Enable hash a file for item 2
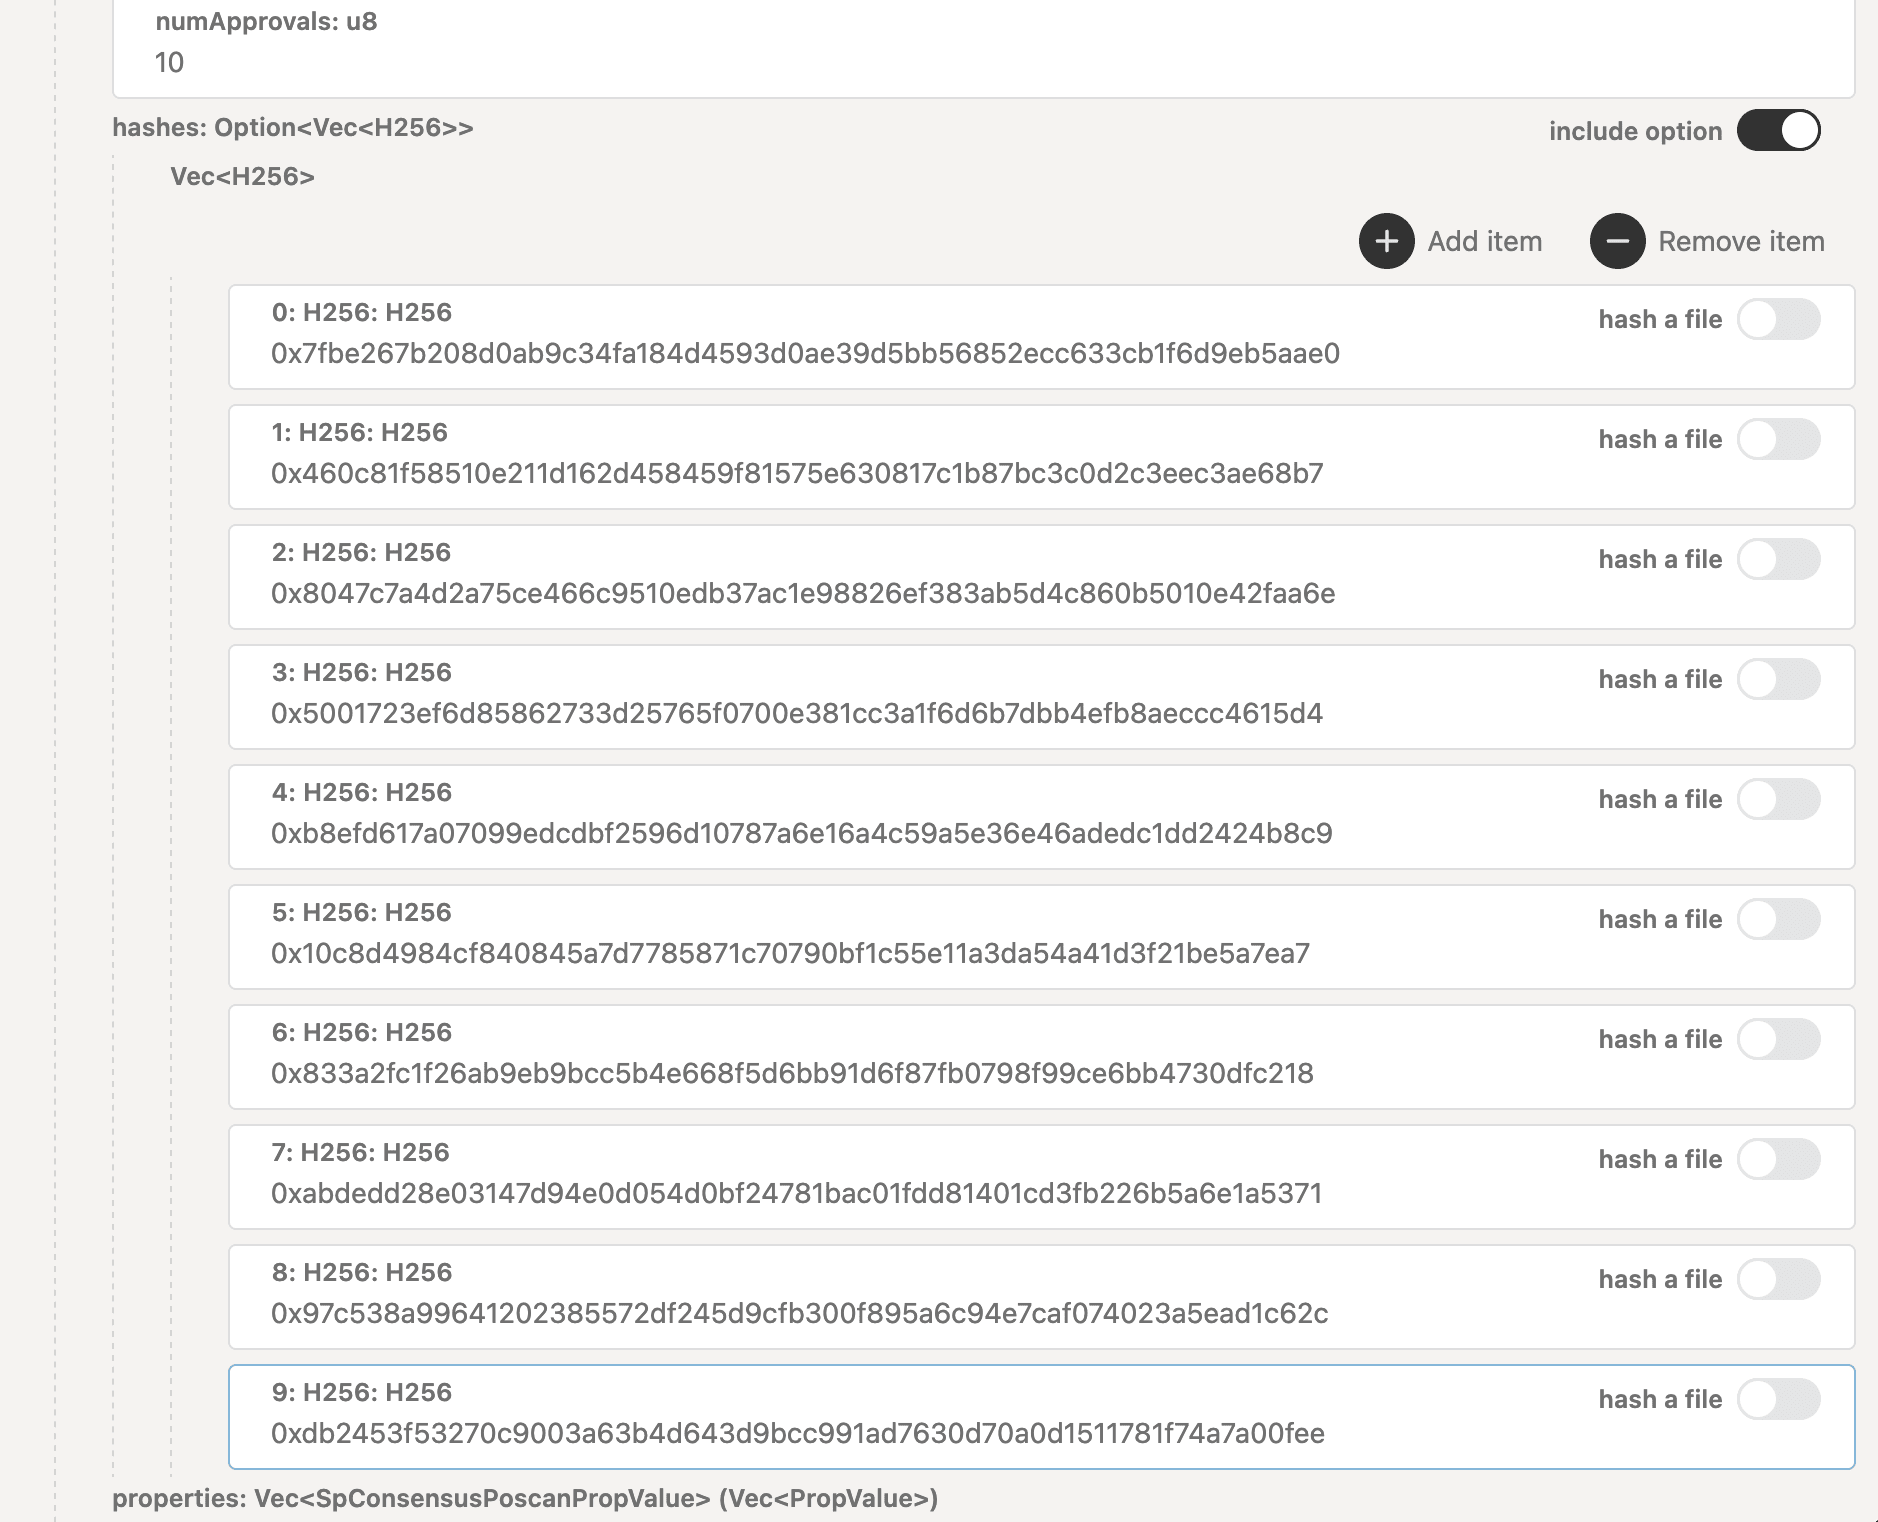1878x1522 pixels. coord(1779,559)
